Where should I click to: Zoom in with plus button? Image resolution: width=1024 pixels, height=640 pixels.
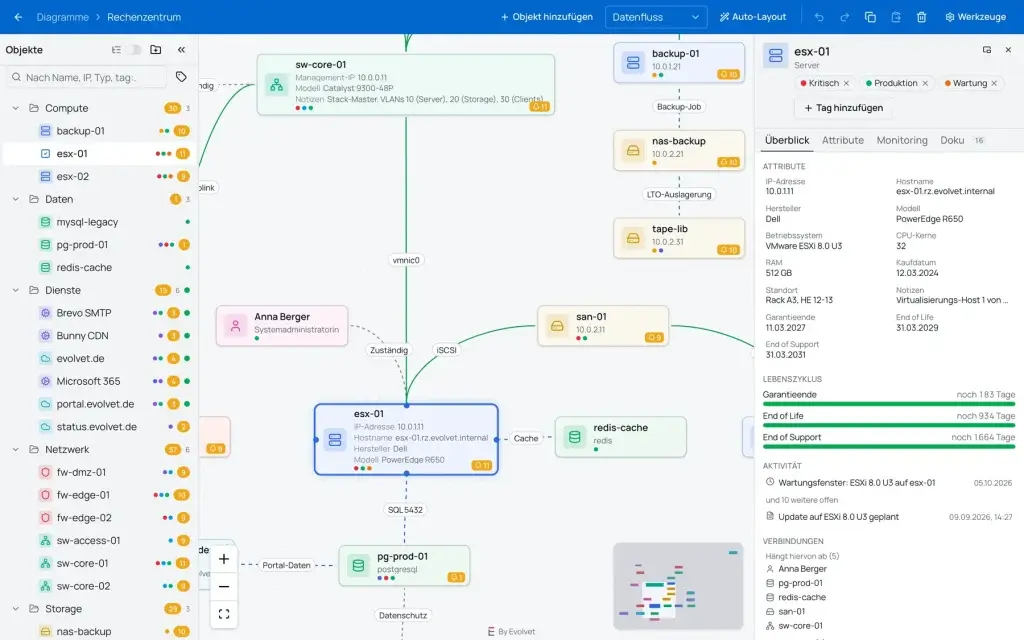coord(223,559)
